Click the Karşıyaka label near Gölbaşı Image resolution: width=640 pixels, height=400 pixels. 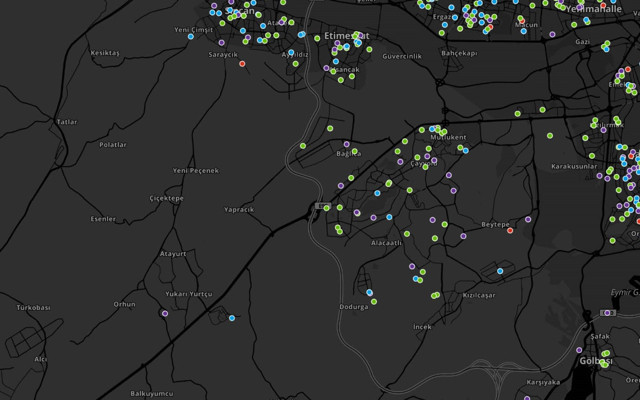[x=543, y=382]
